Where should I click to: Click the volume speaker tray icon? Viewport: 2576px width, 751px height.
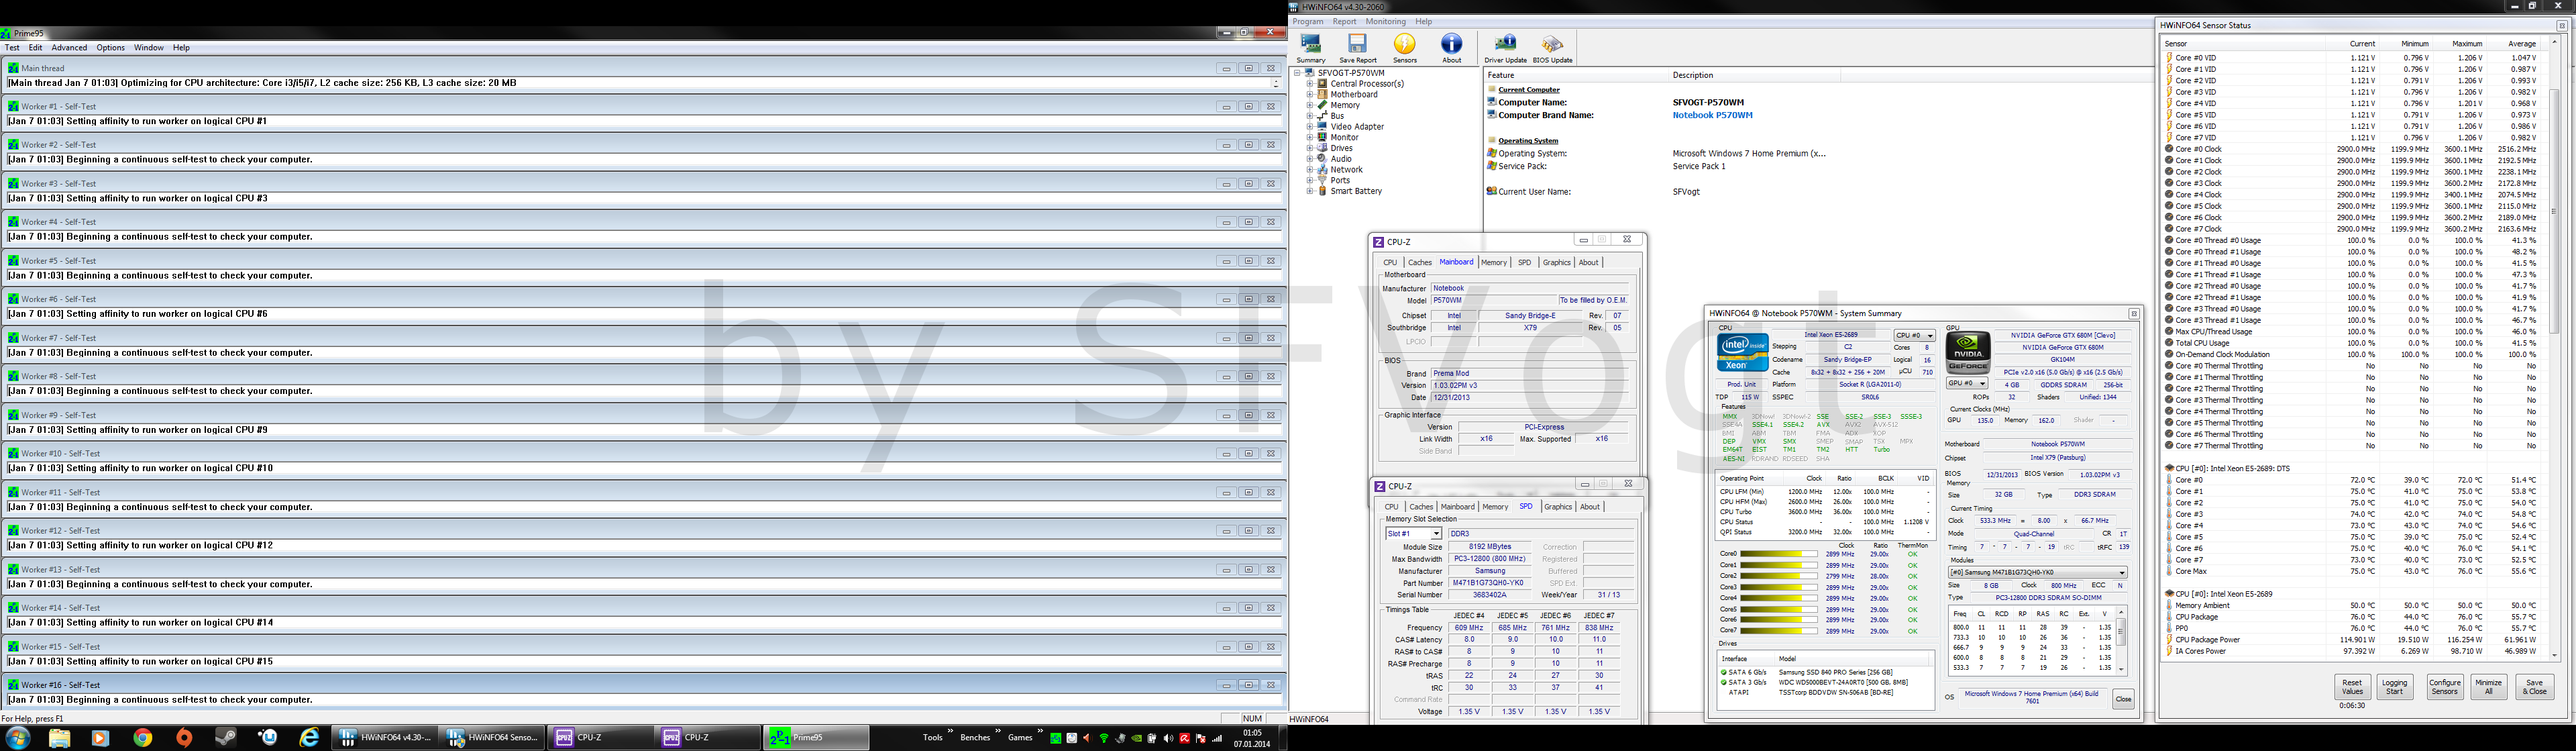(x=1169, y=738)
